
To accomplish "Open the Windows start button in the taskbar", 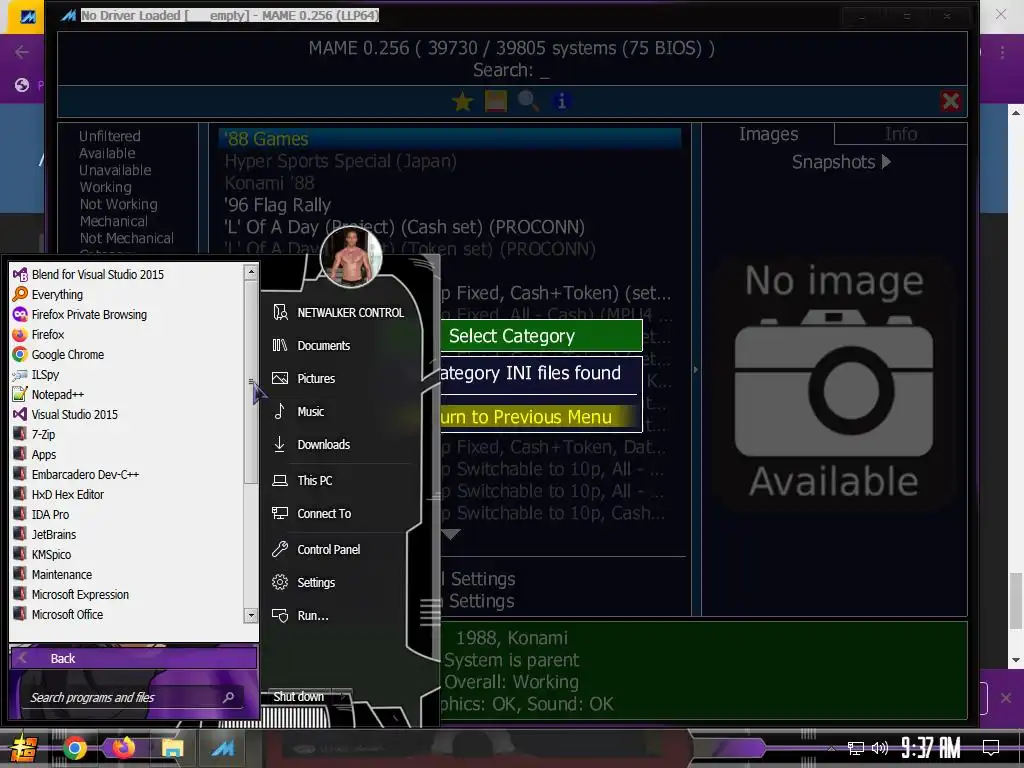I will pyautogui.click(x=24, y=748).
